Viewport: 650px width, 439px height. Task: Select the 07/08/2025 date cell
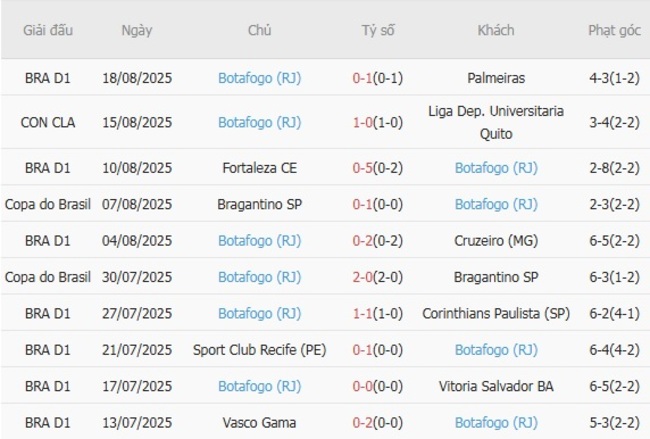pos(137,204)
